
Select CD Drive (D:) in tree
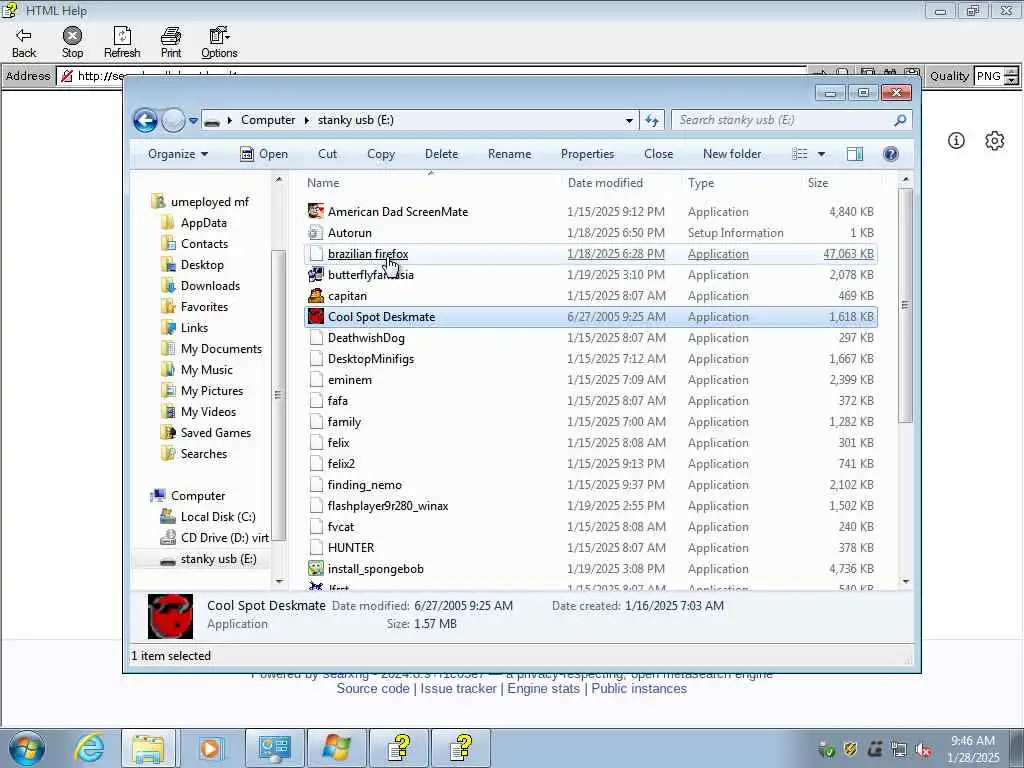224,537
